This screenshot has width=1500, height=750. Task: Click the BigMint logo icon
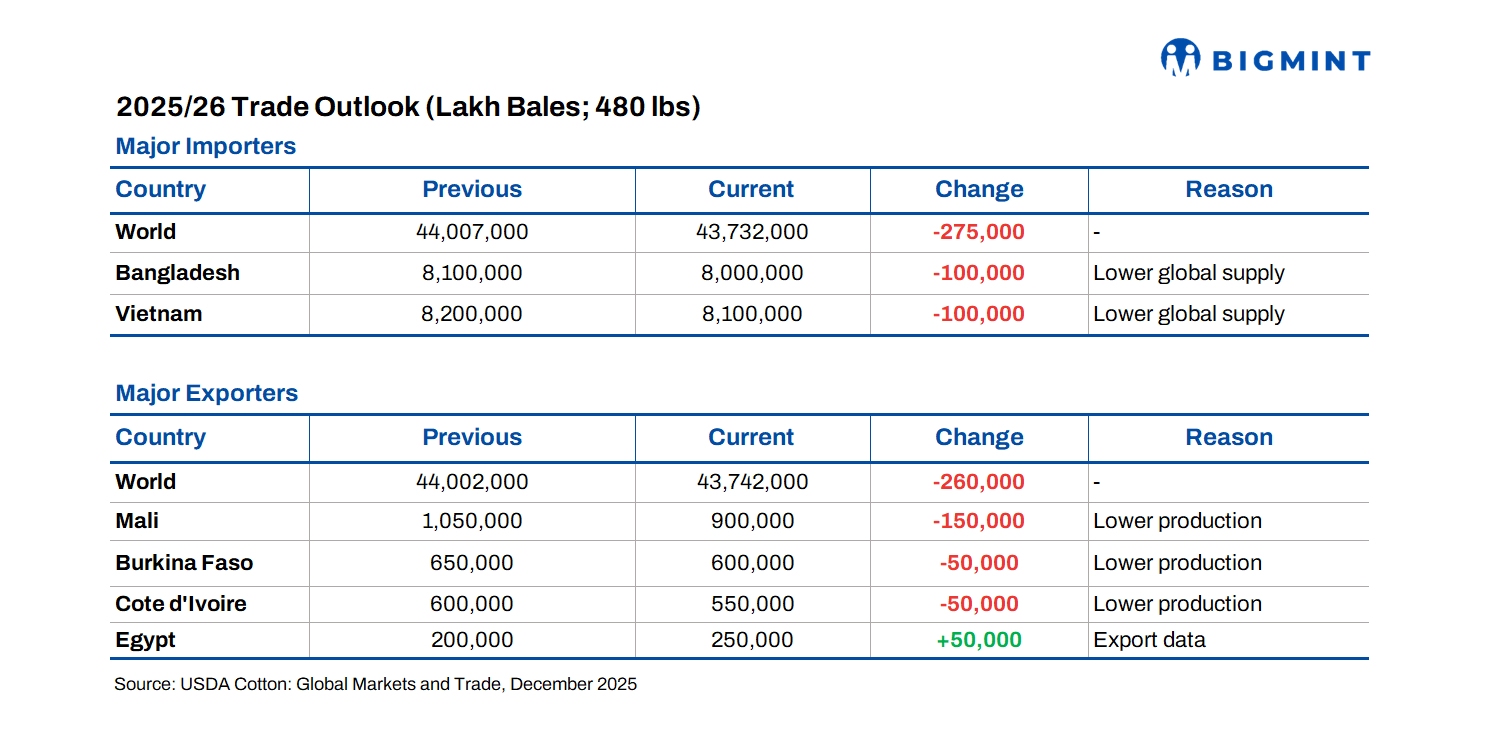tap(1180, 58)
